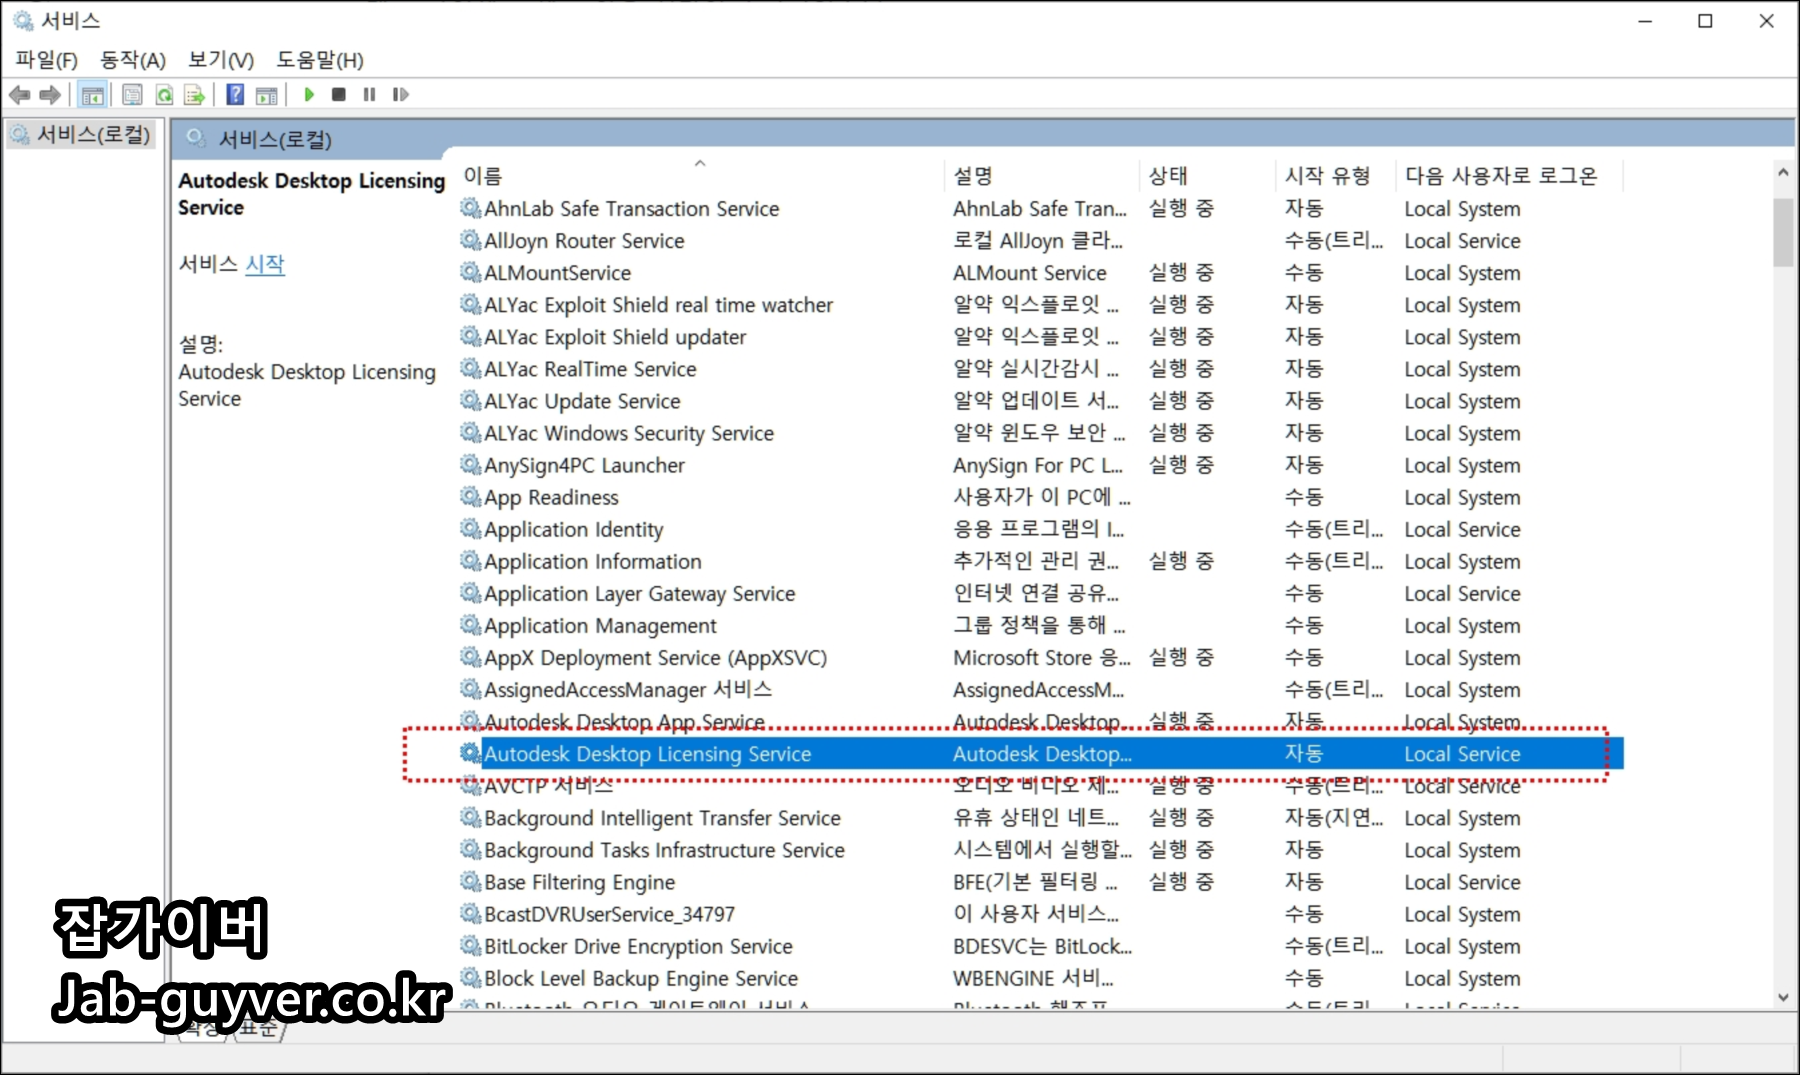
Task: Open the 파일(F) menu
Action: [46, 60]
